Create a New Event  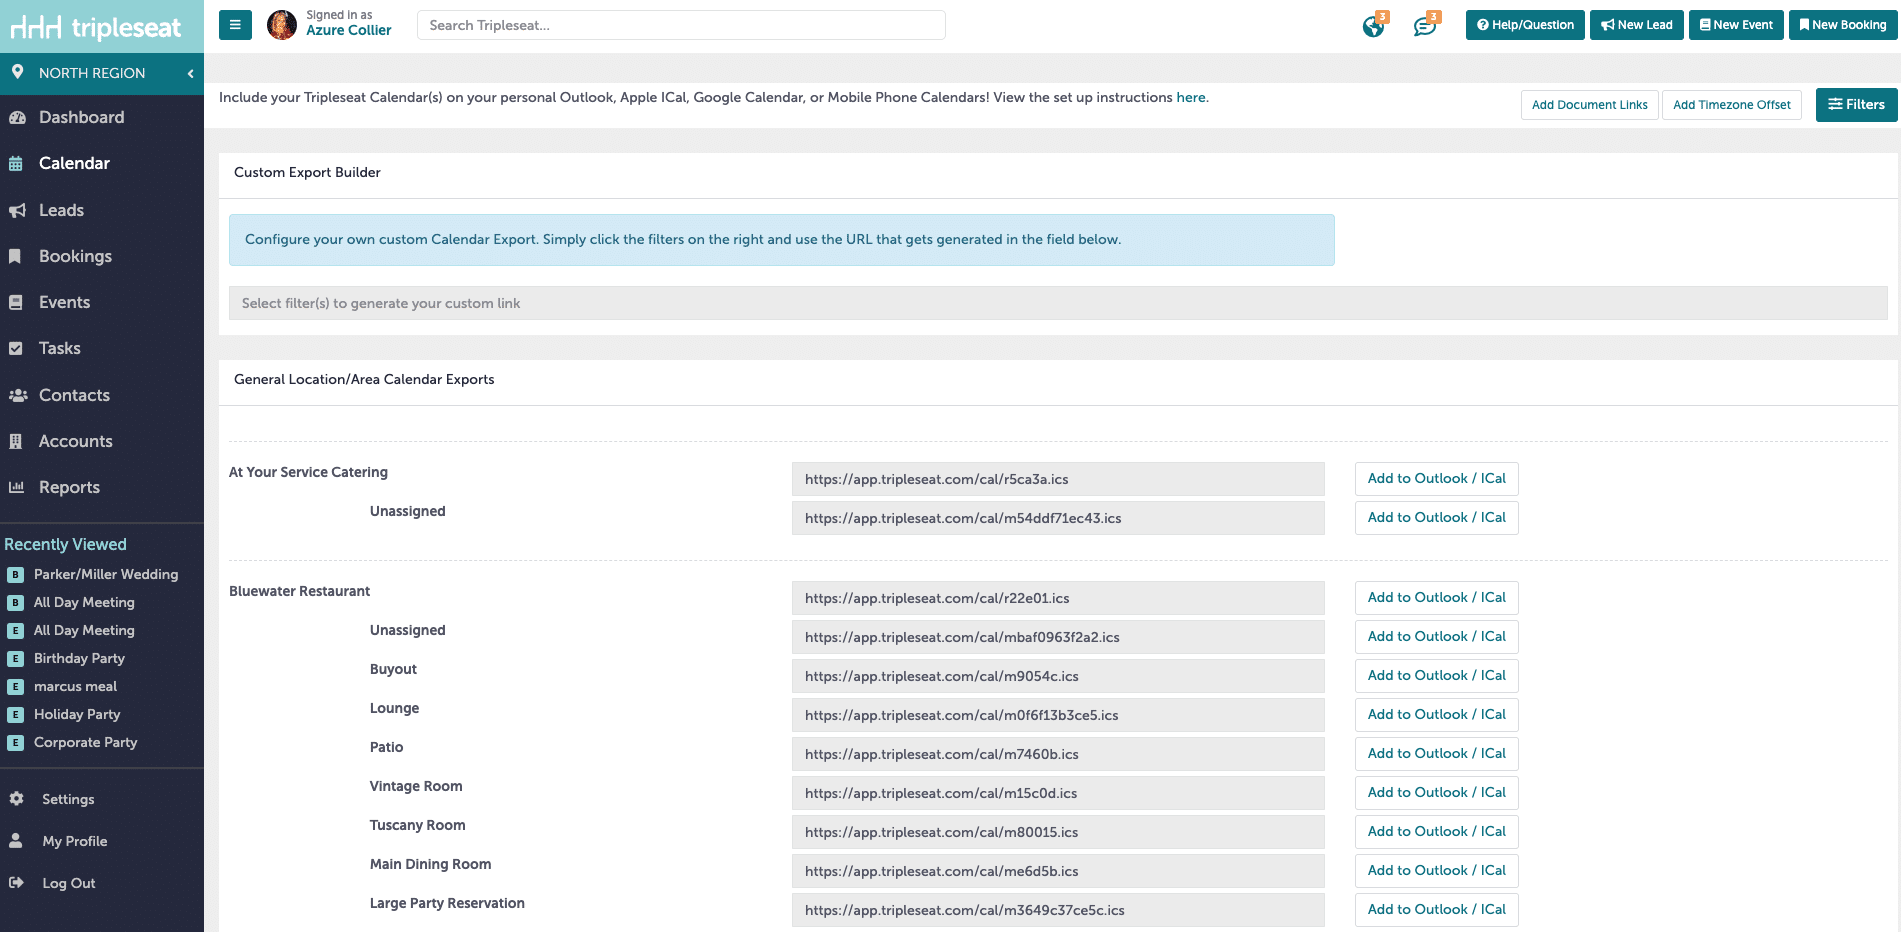pos(1736,25)
